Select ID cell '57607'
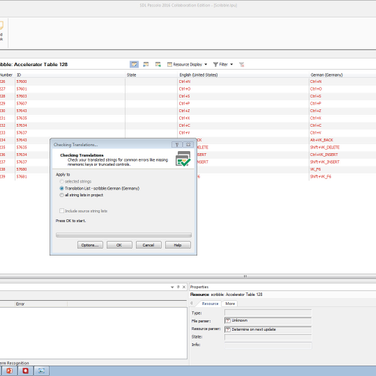Image resolution: width=376 pixels, height=376 pixels. tap(70, 103)
